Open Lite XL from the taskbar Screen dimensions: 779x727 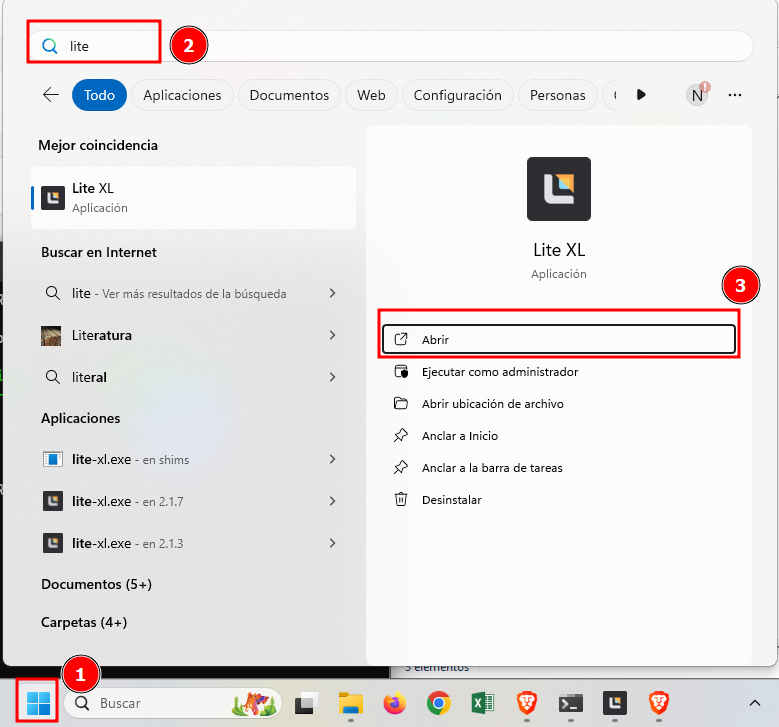[x=615, y=703]
